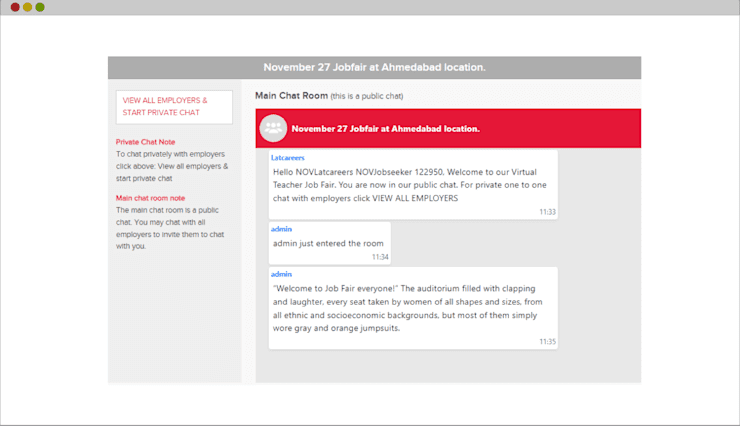Screen dimensions: 740x426
Task: Click the 11:35 message timestamp
Action: 547,342
